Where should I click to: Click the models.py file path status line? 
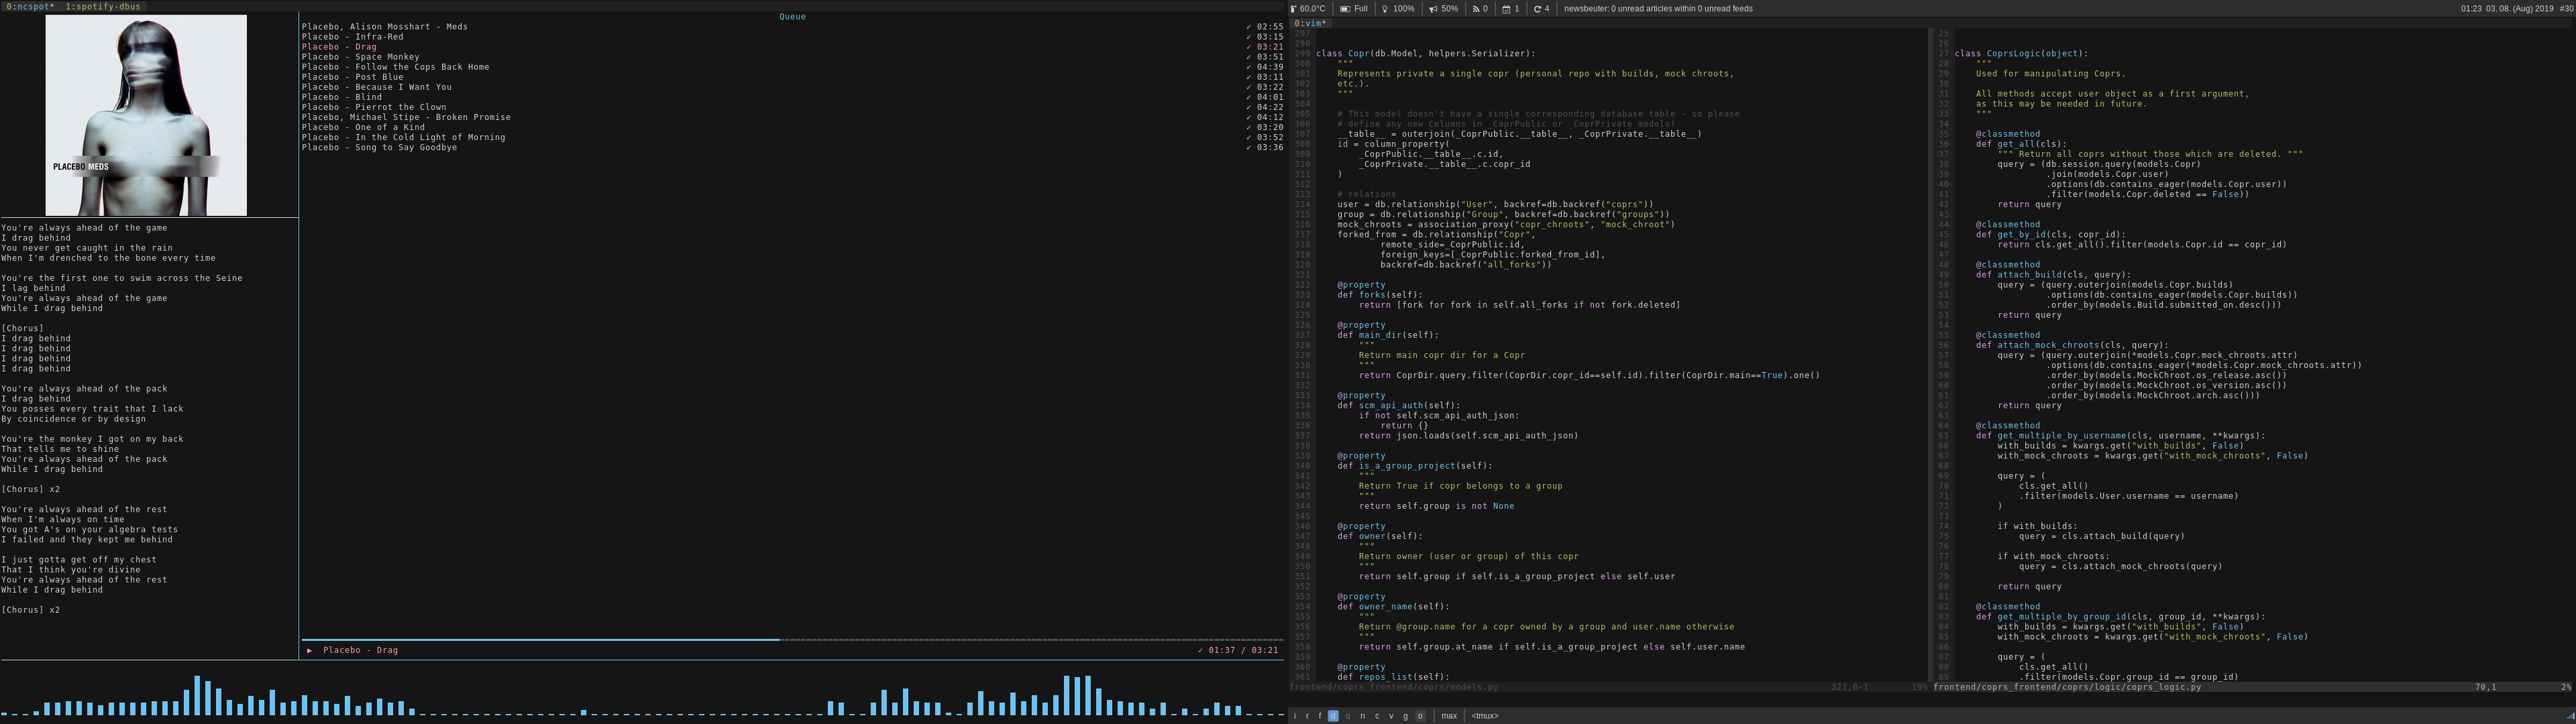tap(1394, 687)
